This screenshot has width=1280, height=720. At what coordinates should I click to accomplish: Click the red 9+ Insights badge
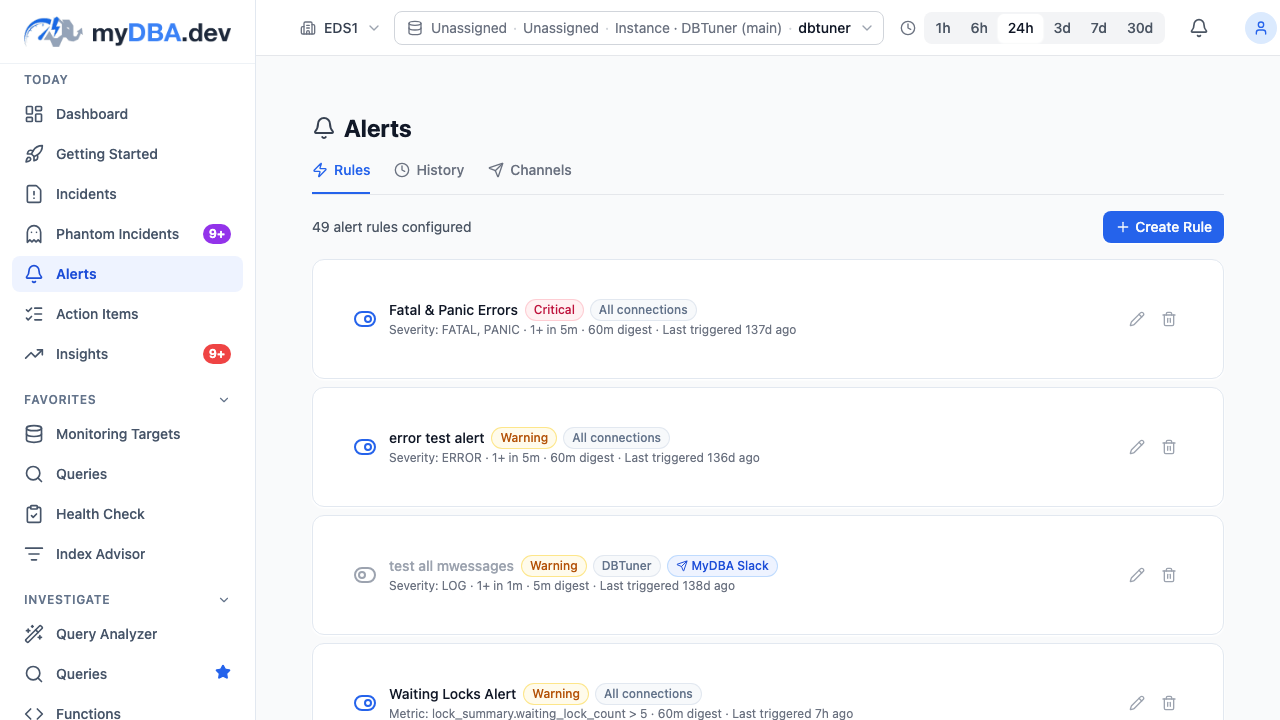tap(217, 354)
